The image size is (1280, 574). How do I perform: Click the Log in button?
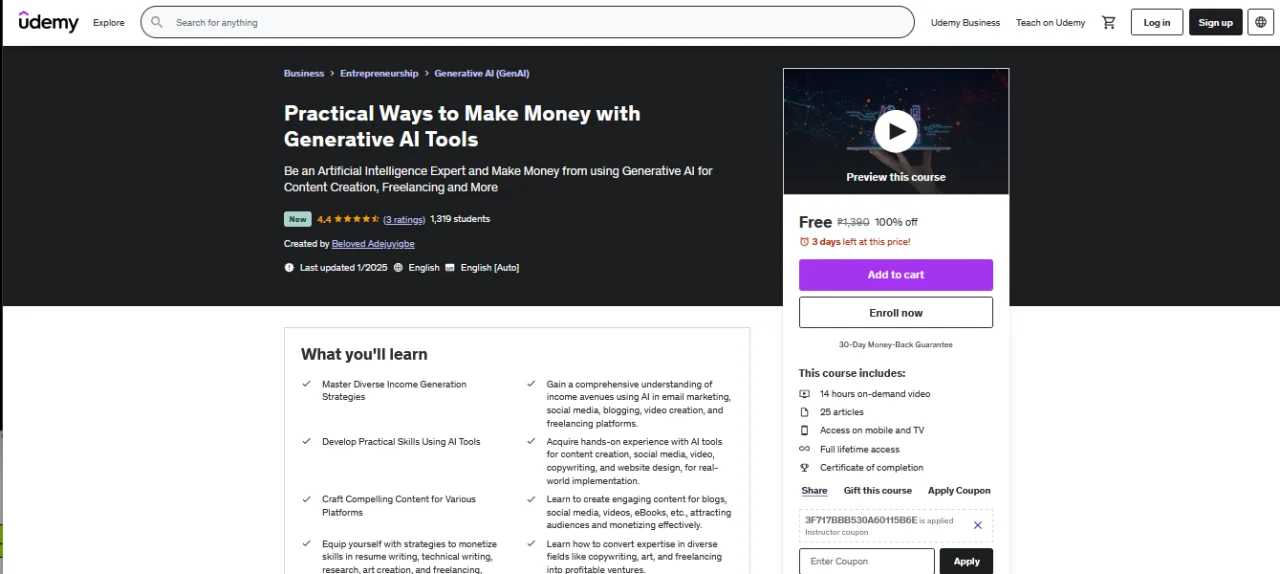(x=1157, y=22)
